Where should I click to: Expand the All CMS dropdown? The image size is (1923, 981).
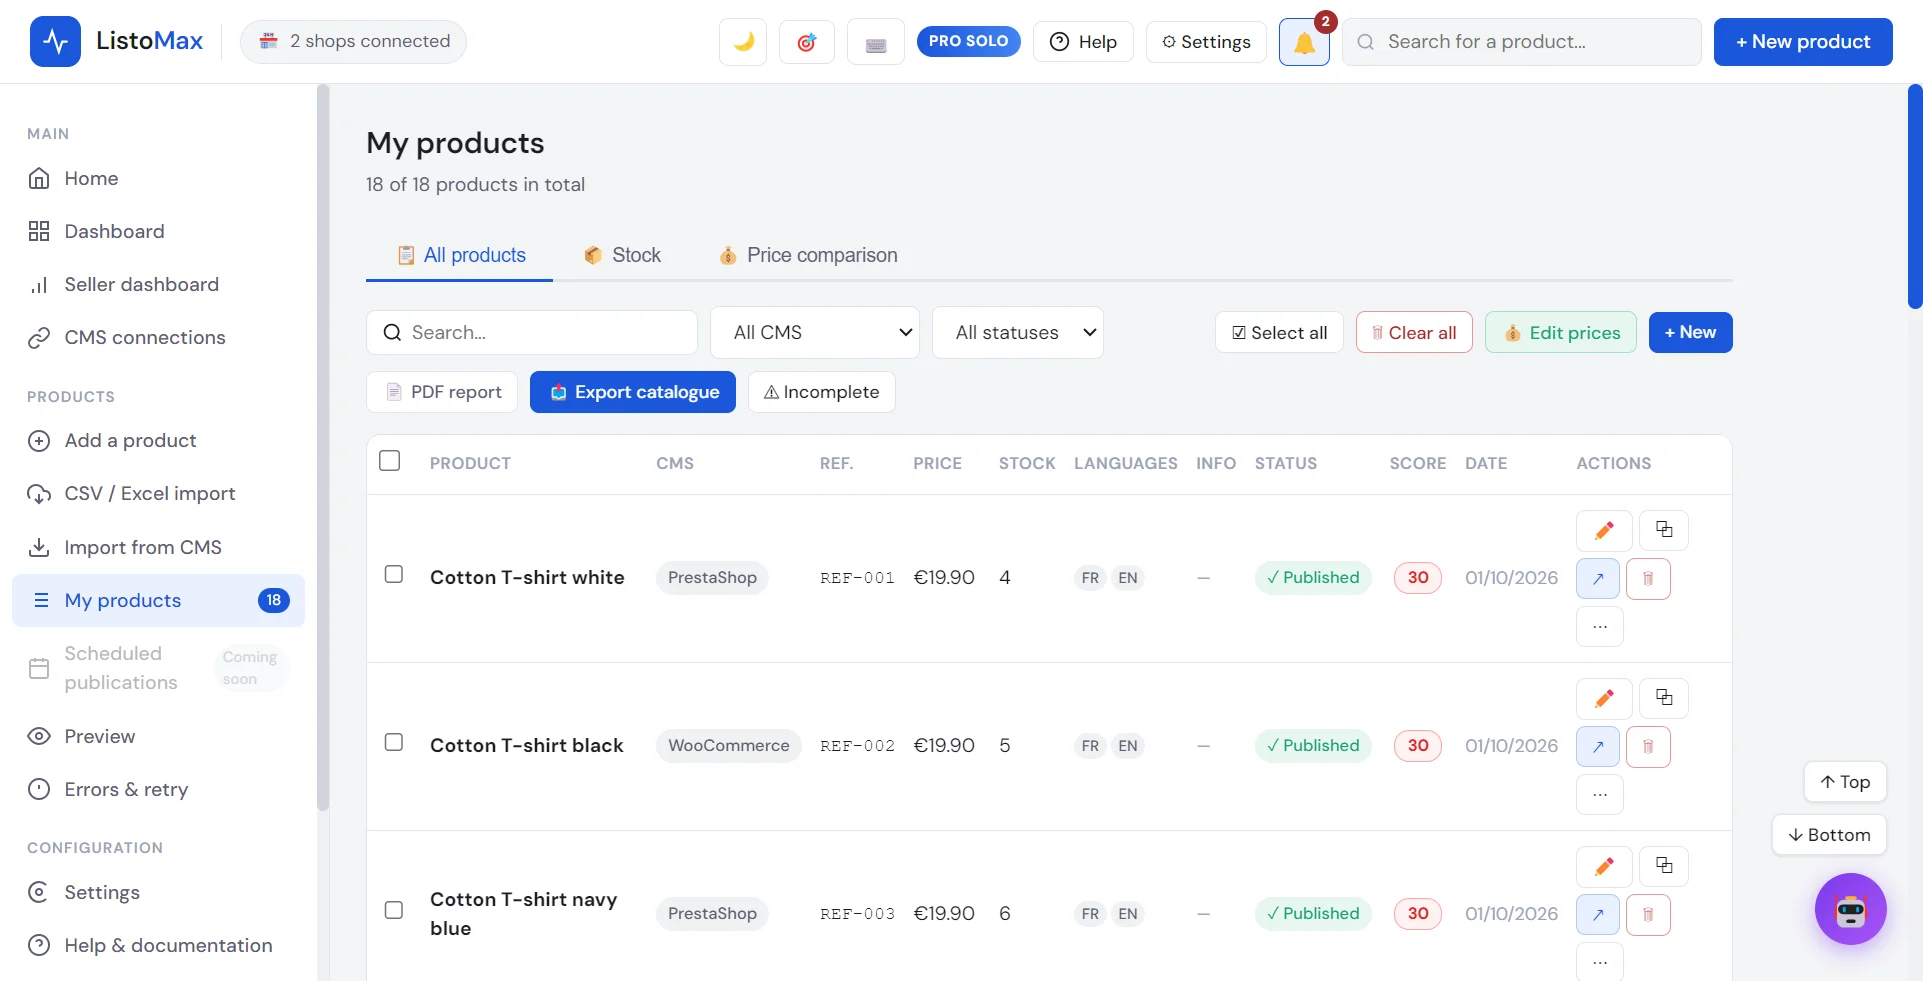click(x=815, y=333)
